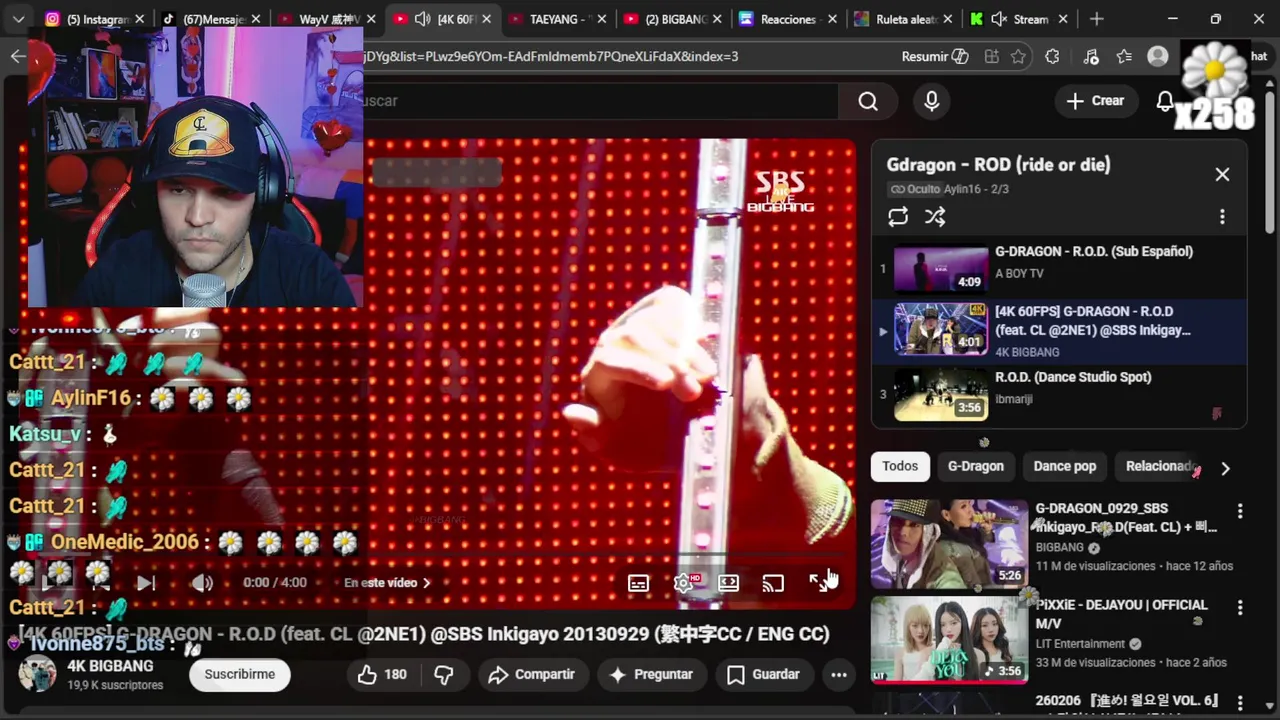The height and width of the screenshot is (720, 1280).
Task: Open the Crear create menu
Action: tap(1095, 101)
